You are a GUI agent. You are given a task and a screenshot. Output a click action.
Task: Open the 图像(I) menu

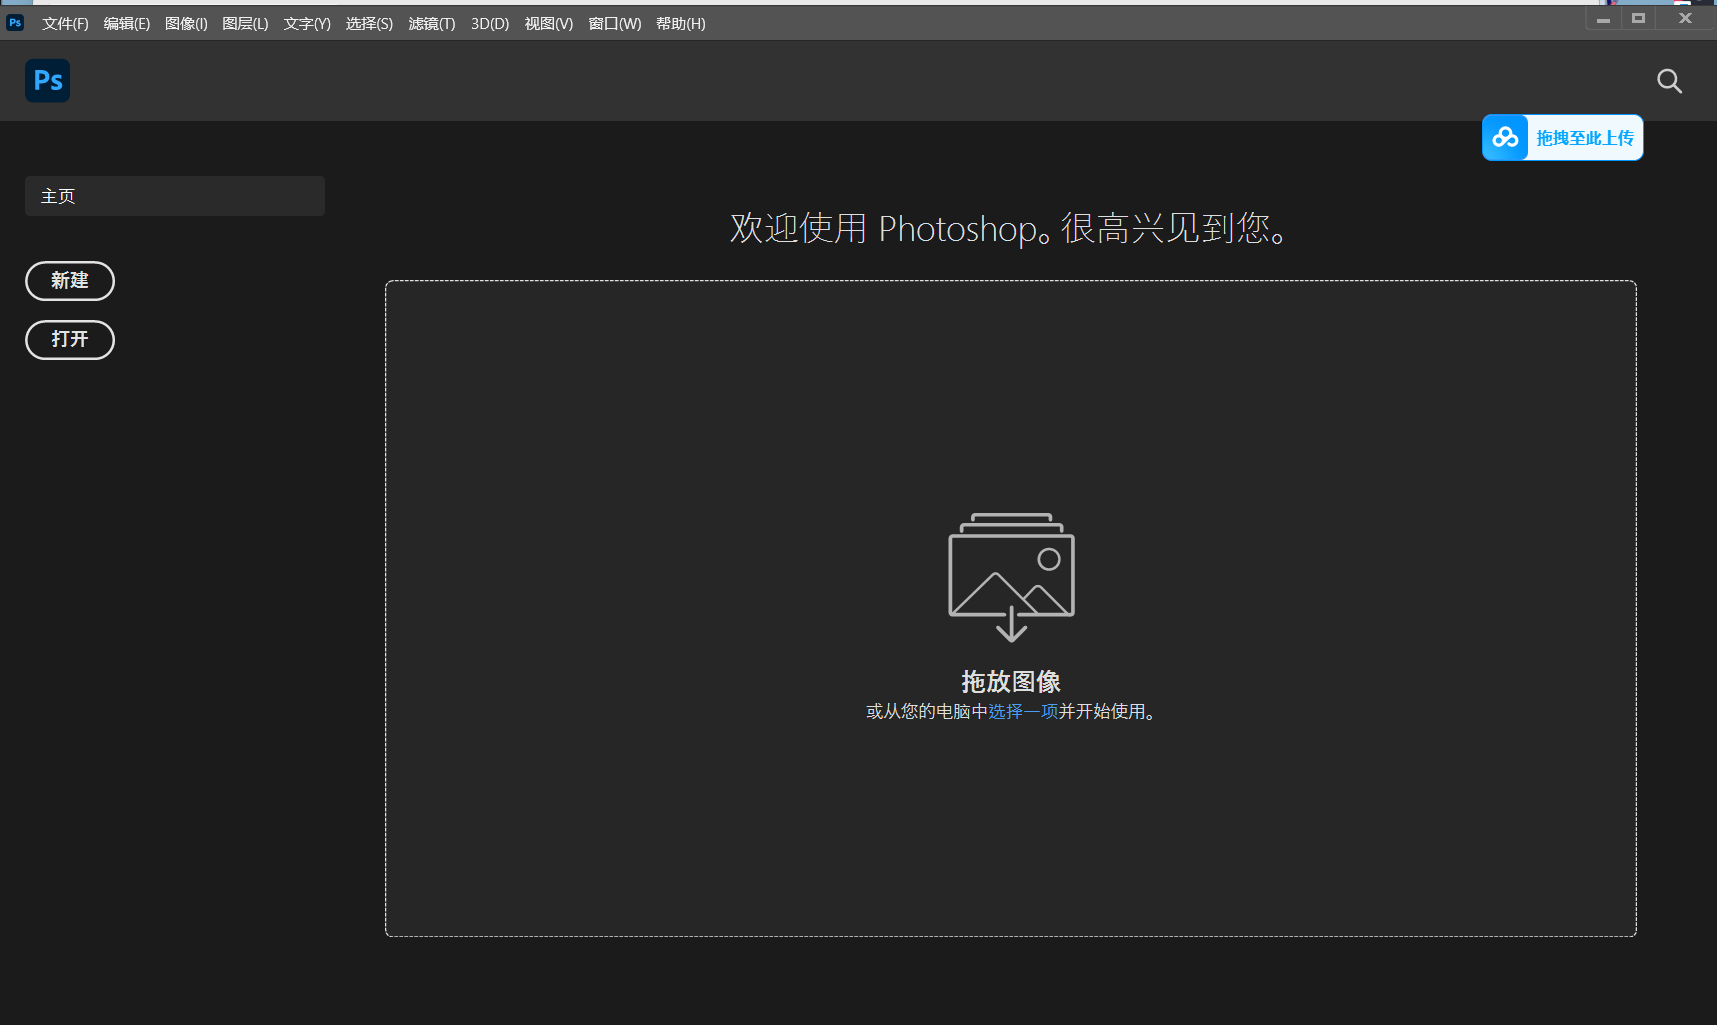(x=186, y=23)
